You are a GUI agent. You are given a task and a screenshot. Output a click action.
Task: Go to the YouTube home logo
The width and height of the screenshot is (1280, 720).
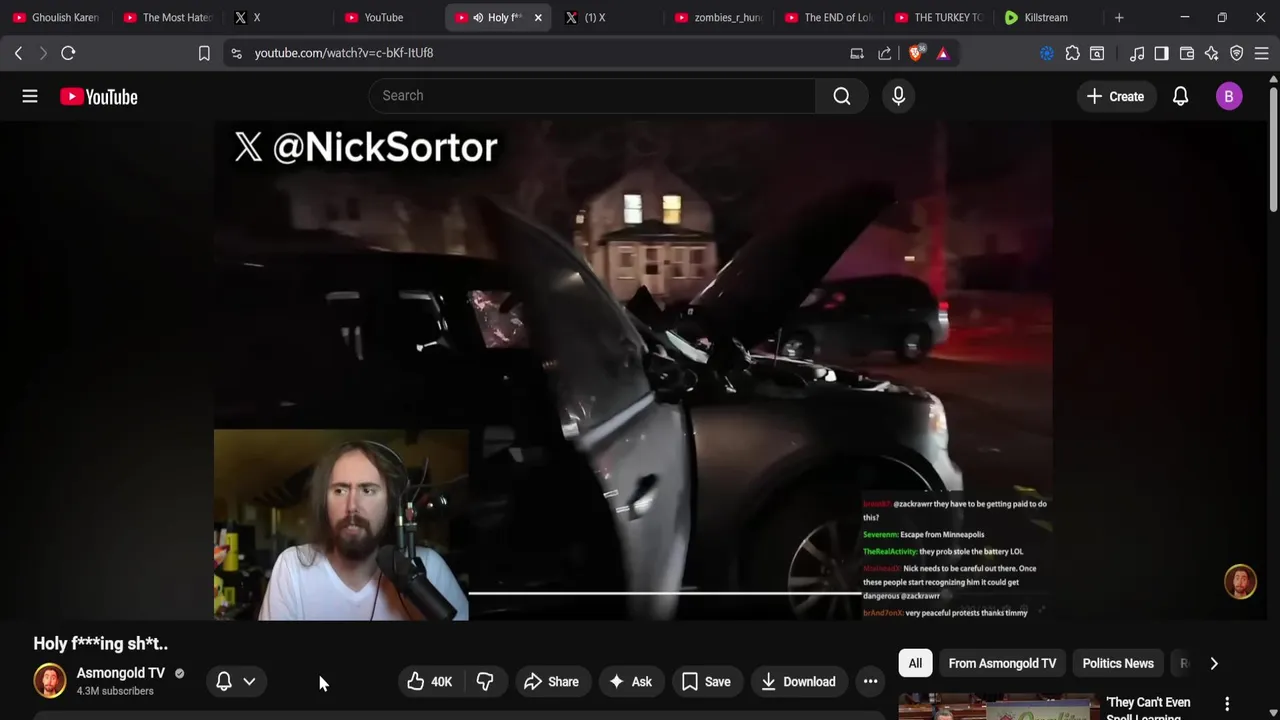[99, 97]
